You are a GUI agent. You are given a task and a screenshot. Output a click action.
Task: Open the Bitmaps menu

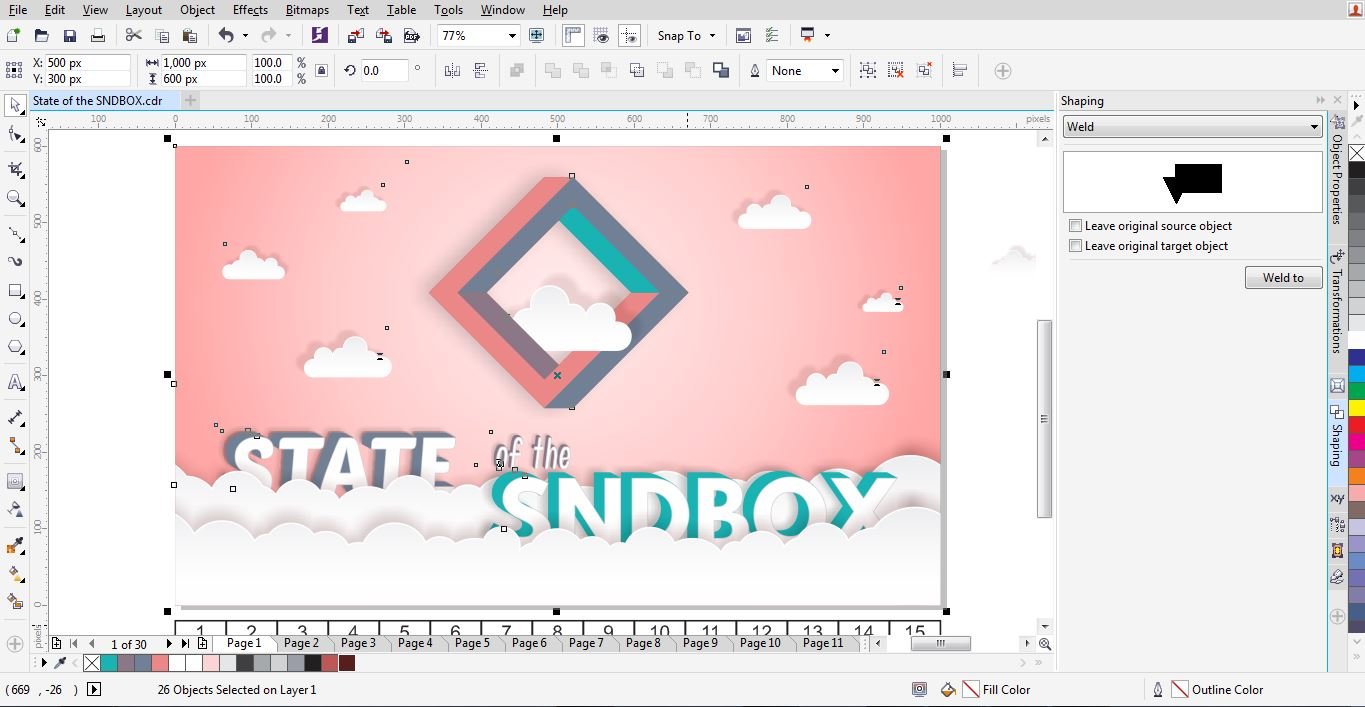point(307,10)
